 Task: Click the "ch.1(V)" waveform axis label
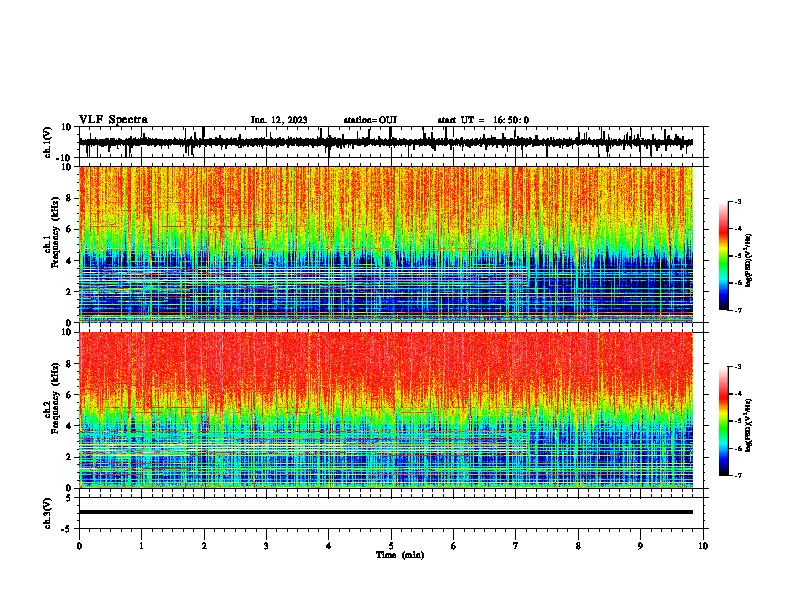(48, 142)
